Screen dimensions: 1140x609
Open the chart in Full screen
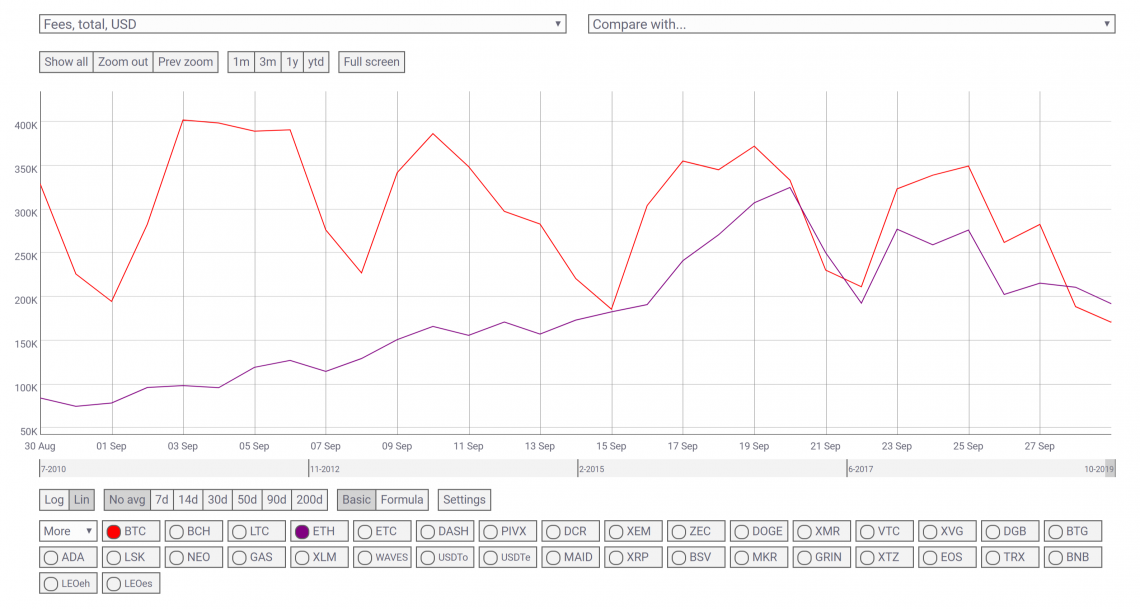372,62
